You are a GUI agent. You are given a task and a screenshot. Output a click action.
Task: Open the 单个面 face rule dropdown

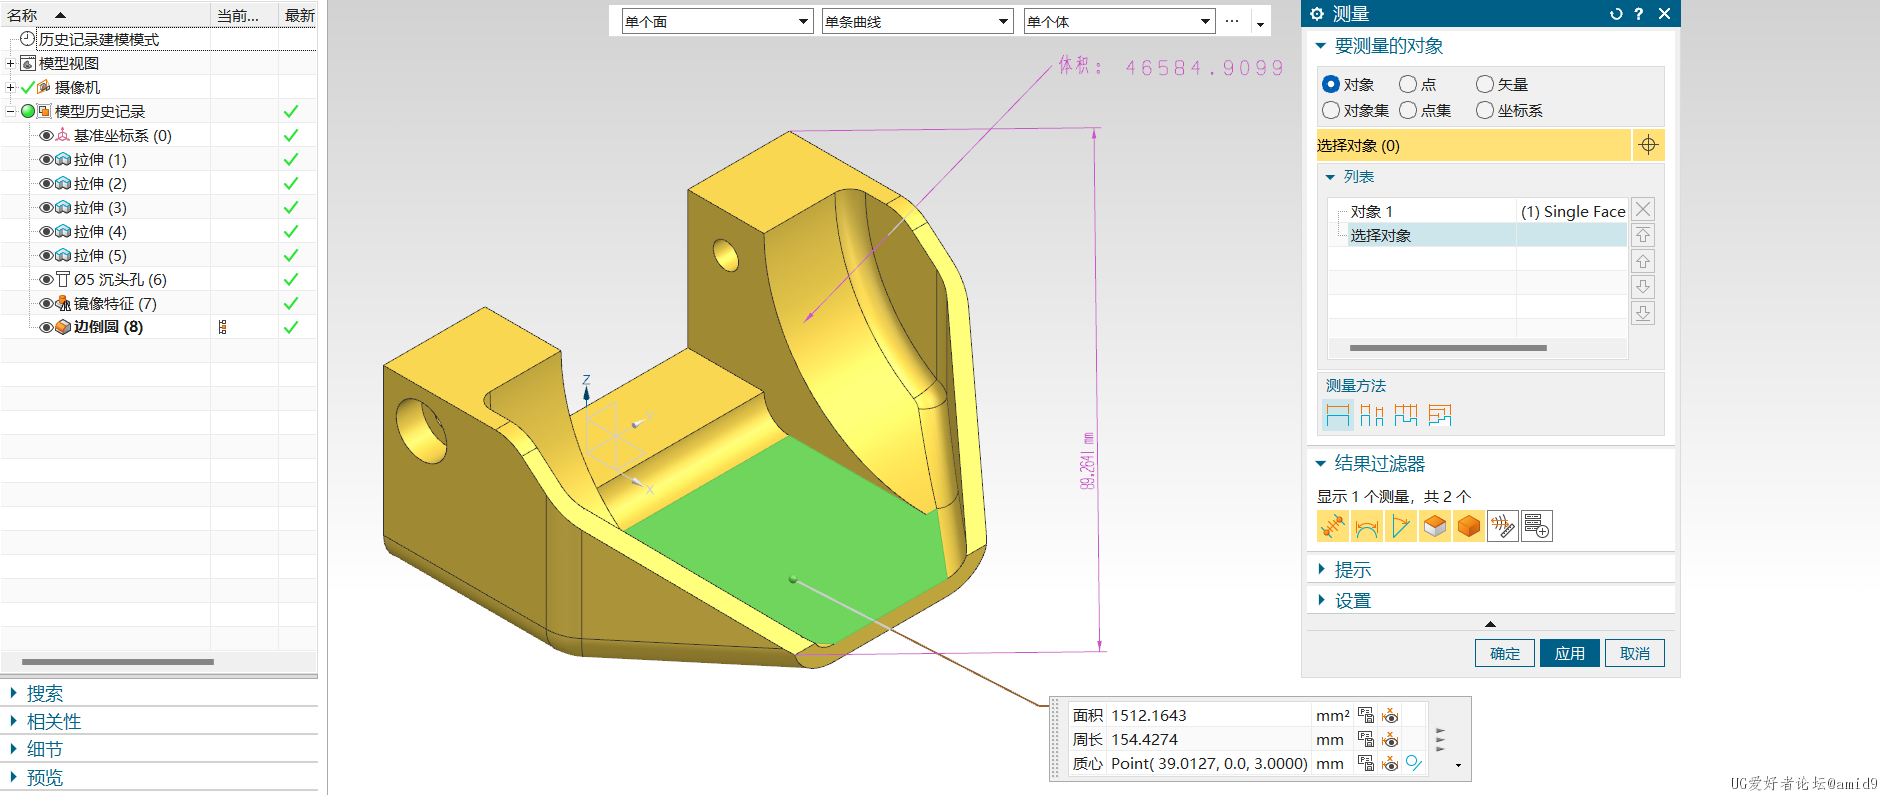pos(717,21)
